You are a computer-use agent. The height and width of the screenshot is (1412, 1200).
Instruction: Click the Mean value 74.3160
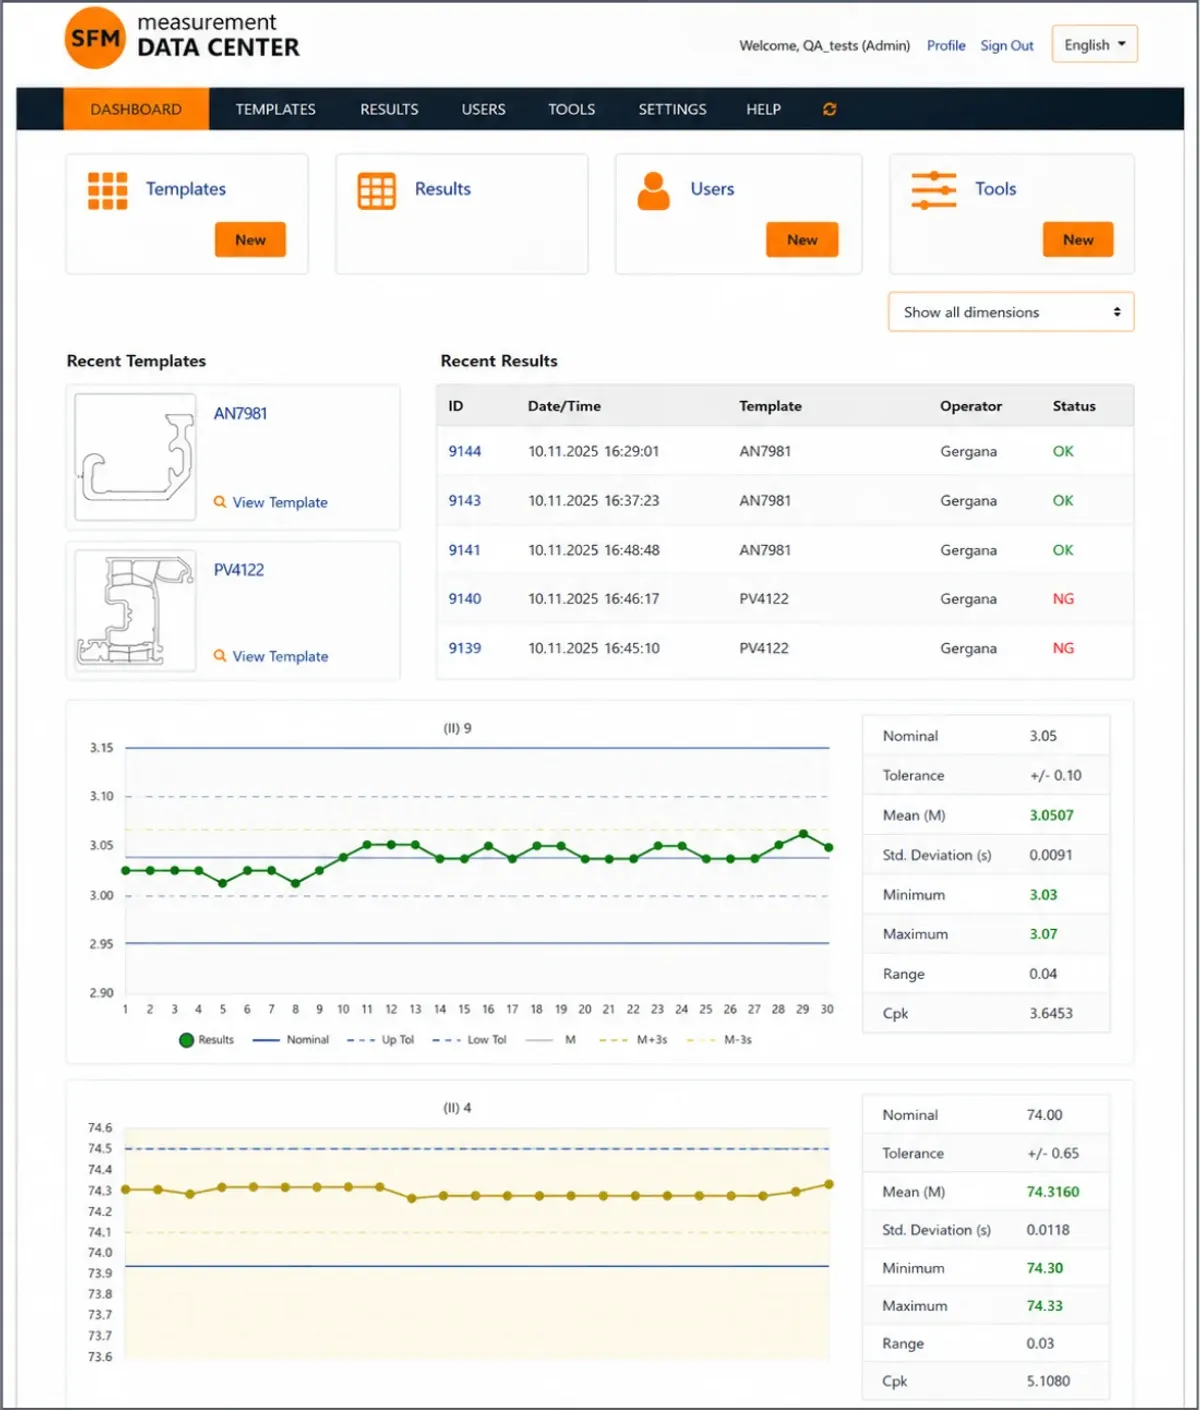[x=1053, y=1192]
